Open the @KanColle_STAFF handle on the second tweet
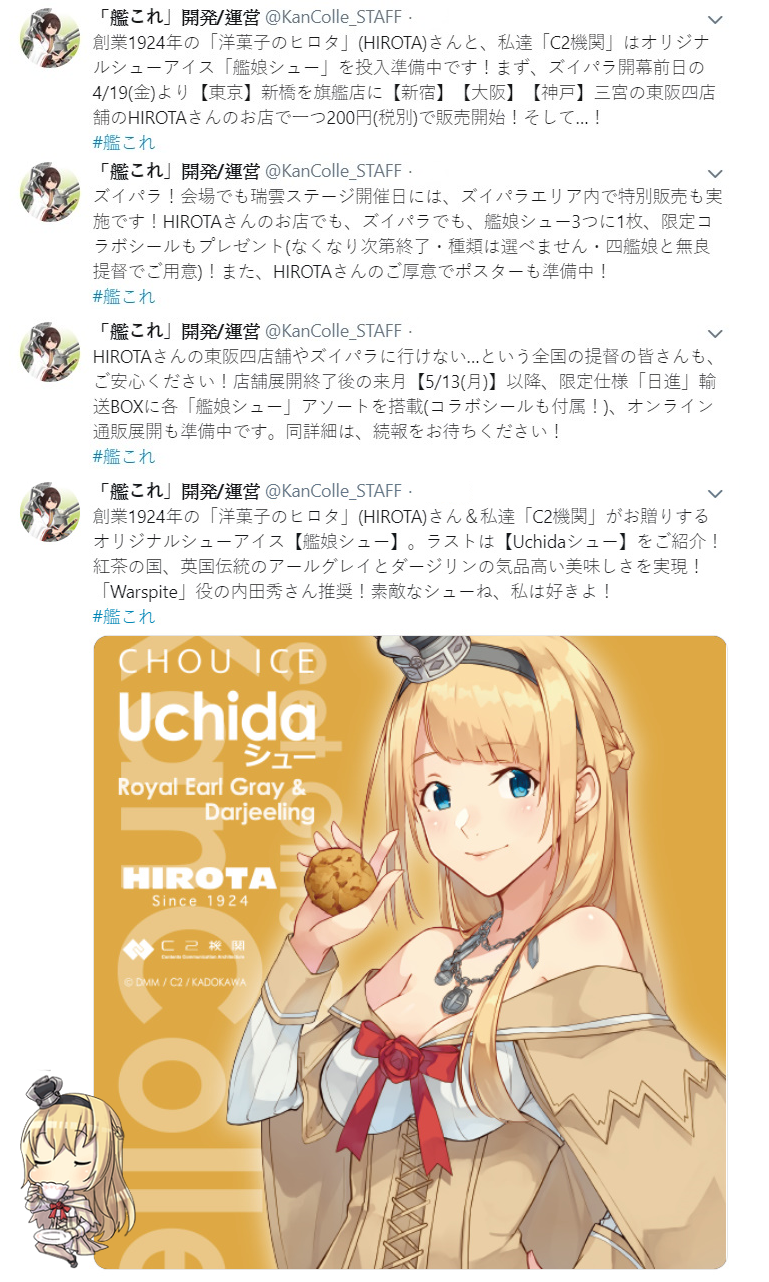Viewport: 769px width, 1282px height. 334,170
